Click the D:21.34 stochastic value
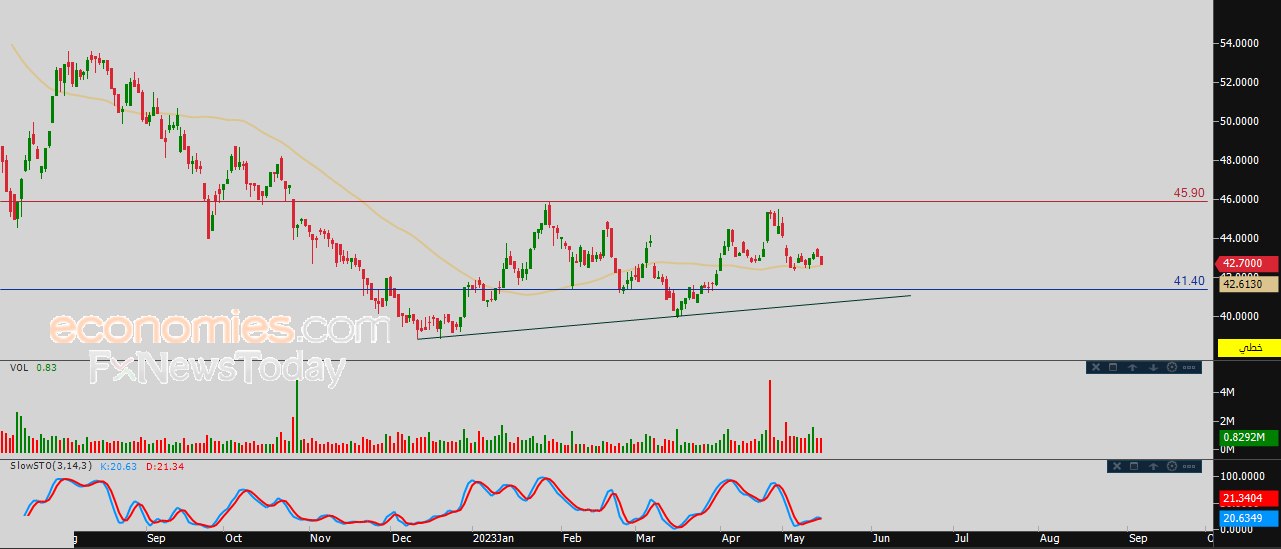Image resolution: width=1281 pixels, height=549 pixels. tap(164, 466)
